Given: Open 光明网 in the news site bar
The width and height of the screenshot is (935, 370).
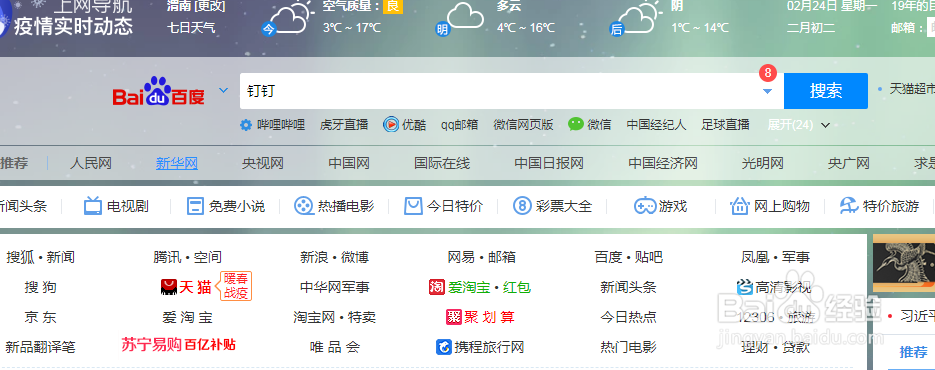Looking at the screenshot, I should 763,163.
